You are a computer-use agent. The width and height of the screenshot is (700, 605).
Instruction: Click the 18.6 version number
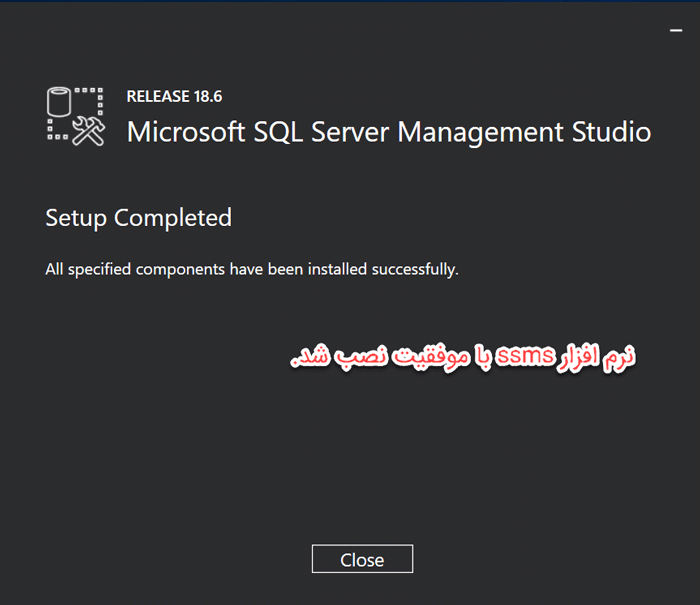pos(208,96)
